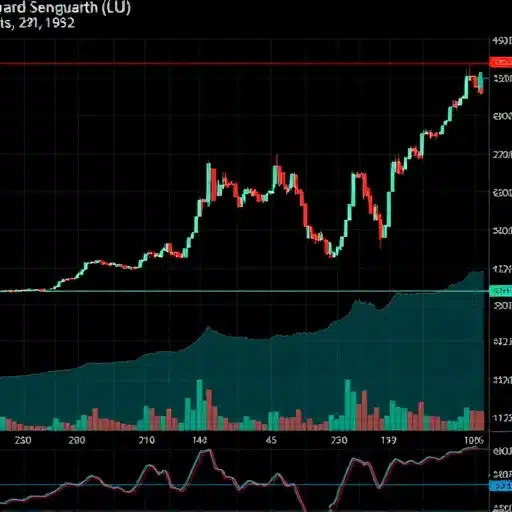Click the "199" label on the time axis
Viewport: 512px width, 512px height.
[x=389, y=440]
